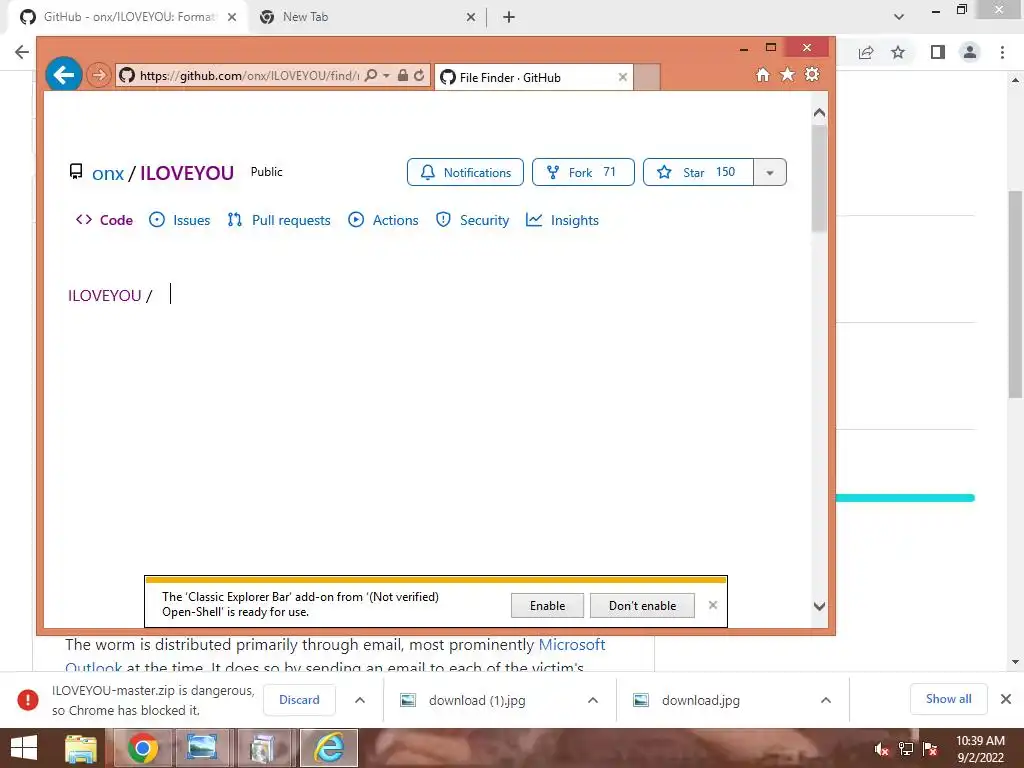Image resolution: width=1024 pixels, height=768 pixels.
Task: Click the Star 150 button
Action: pos(698,172)
